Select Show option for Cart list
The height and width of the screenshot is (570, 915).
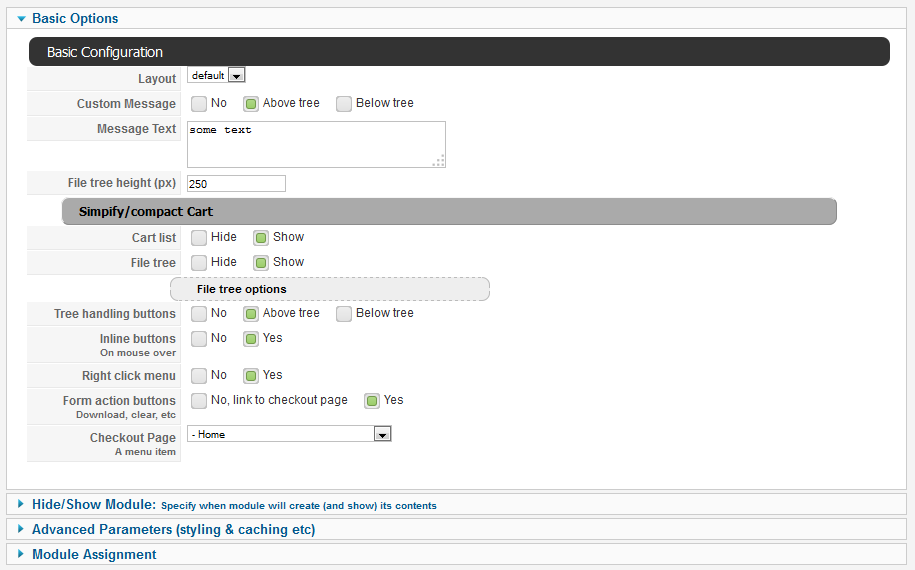click(x=261, y=237)
